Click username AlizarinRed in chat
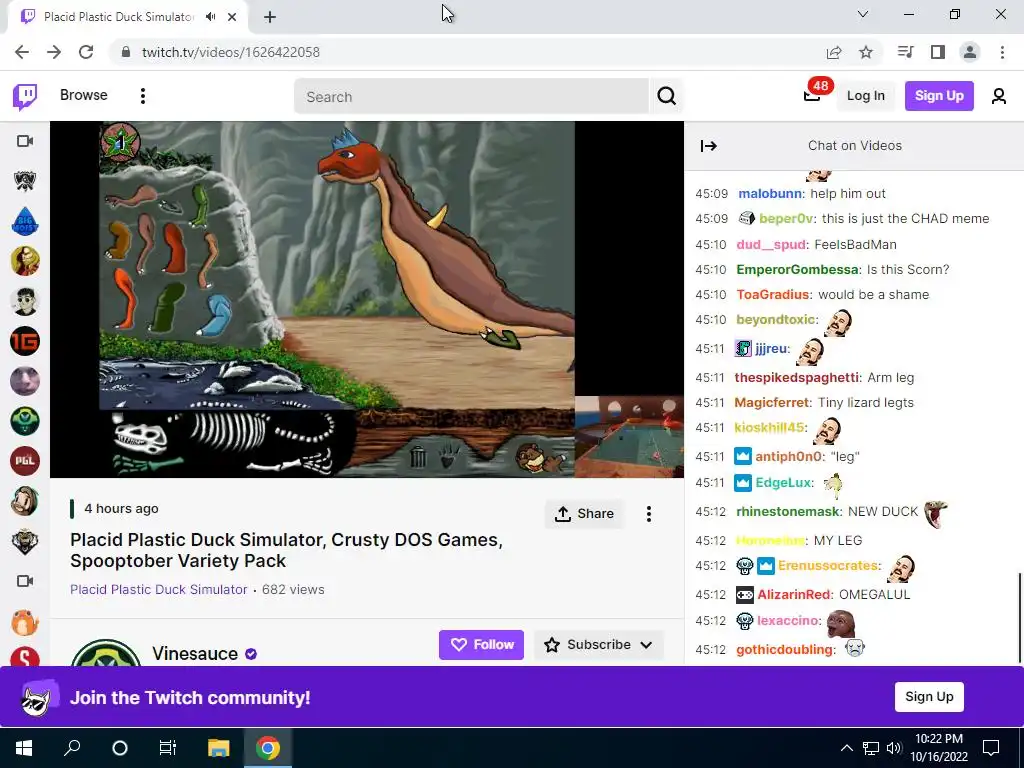Image resolution: width=1024 pixels, height=768 pixels. (x=793, y=594)
